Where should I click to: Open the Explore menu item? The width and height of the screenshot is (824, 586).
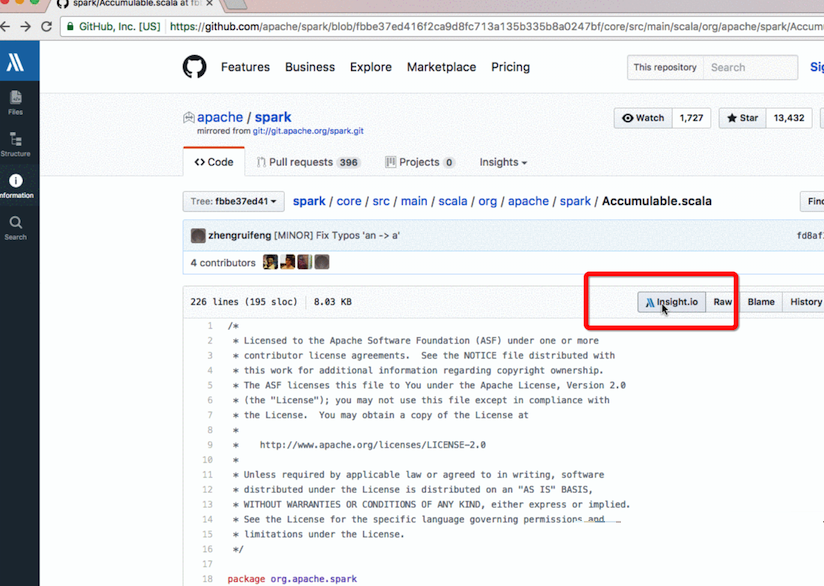point(371,67)
